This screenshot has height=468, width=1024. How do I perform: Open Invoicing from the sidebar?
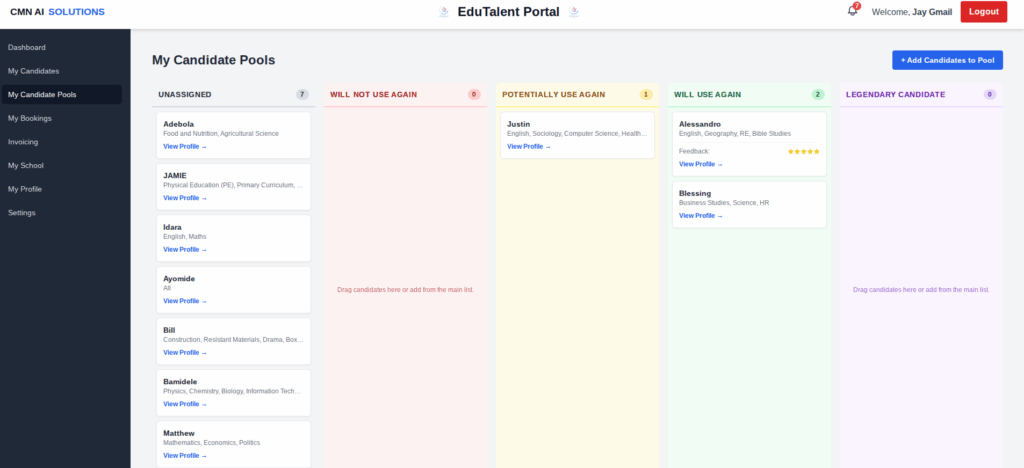[23, 142]
